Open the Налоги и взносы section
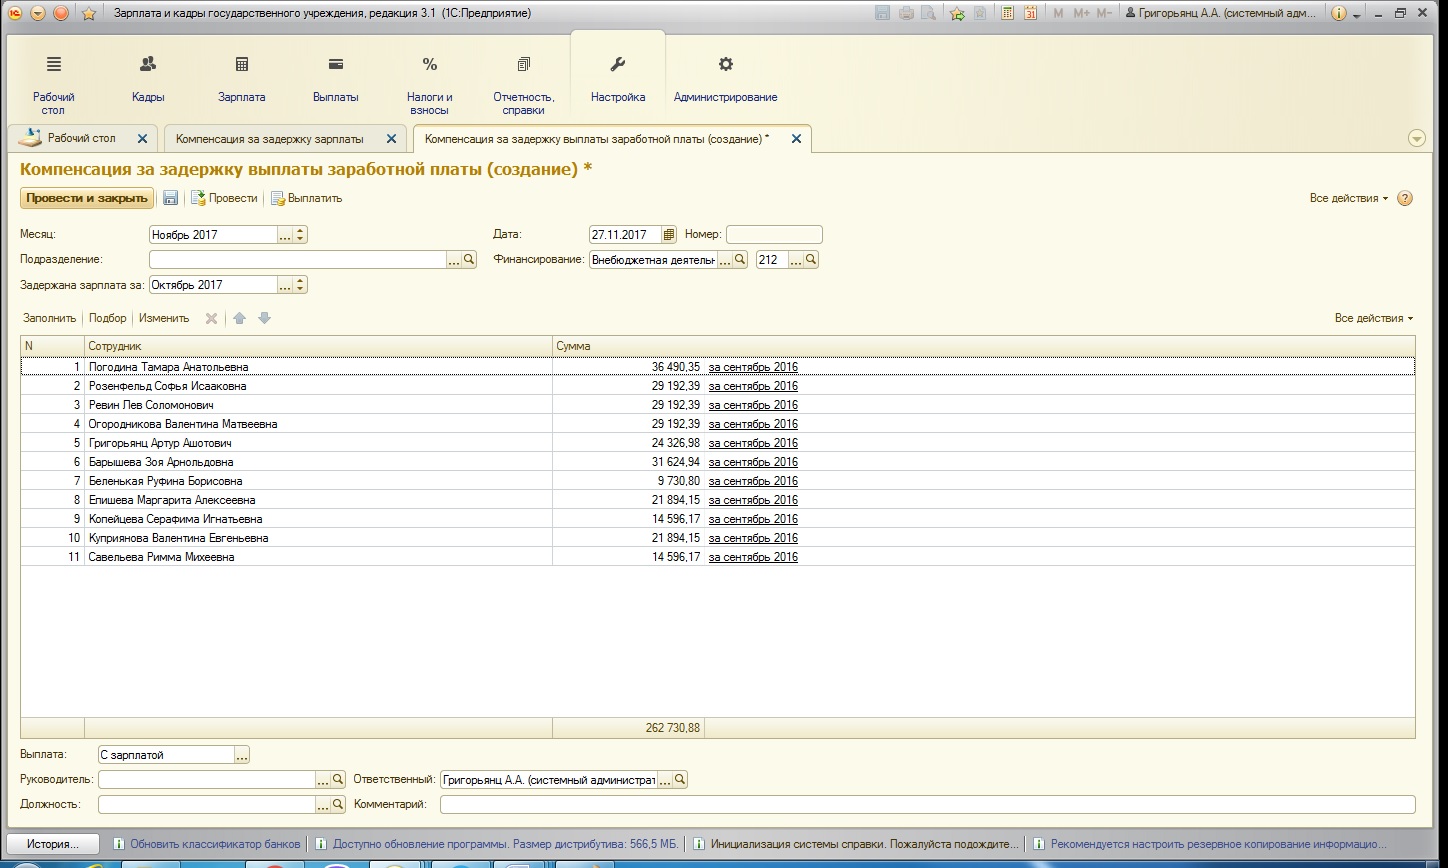The height and width of the screenshot is (868, 1448). click(430, 84)
